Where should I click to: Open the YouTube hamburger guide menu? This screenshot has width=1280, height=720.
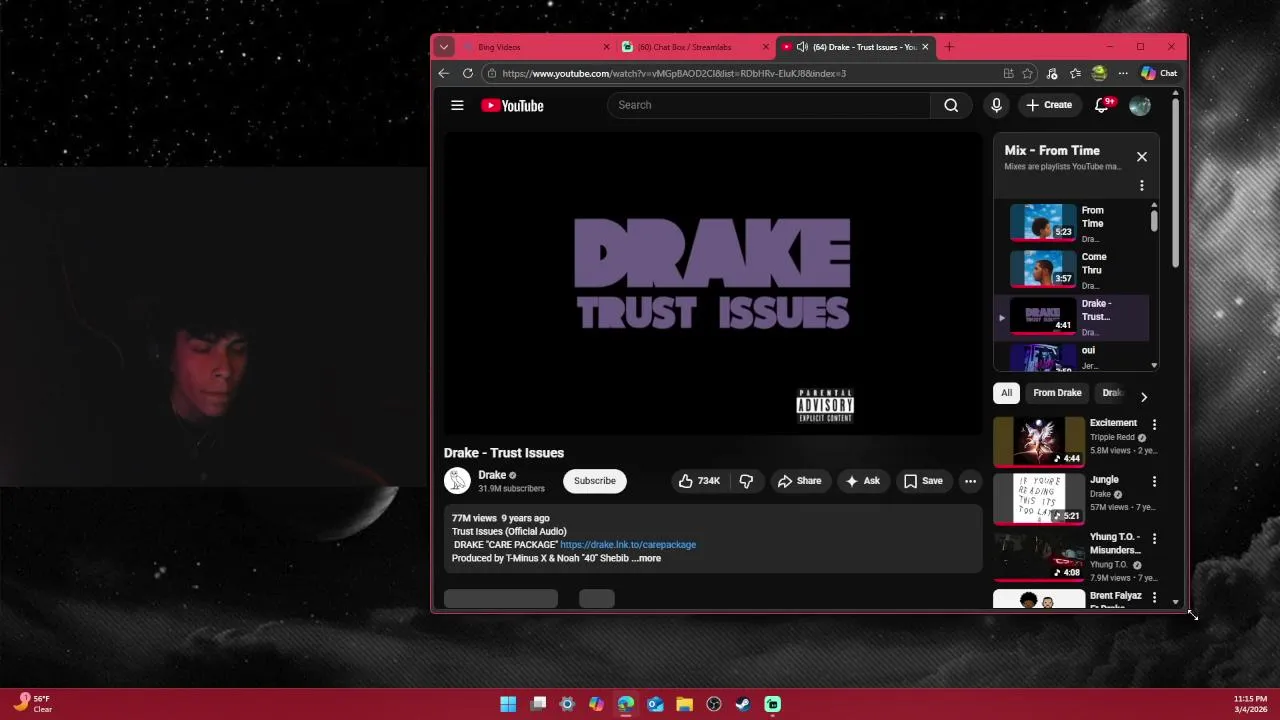(457, 105)
